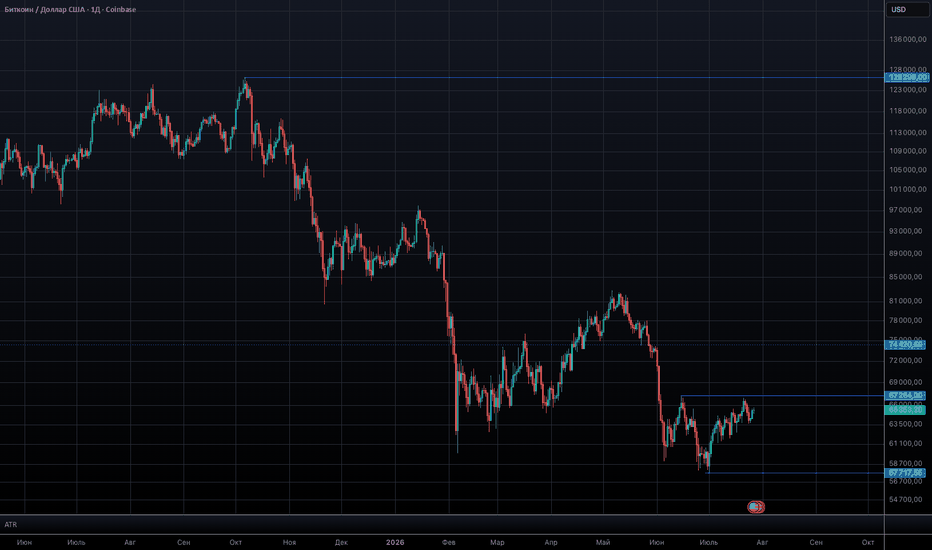Viewport: 932px width, 550px height.
Task: Open the USD currency selector
Action: click(x=907, y=10)
